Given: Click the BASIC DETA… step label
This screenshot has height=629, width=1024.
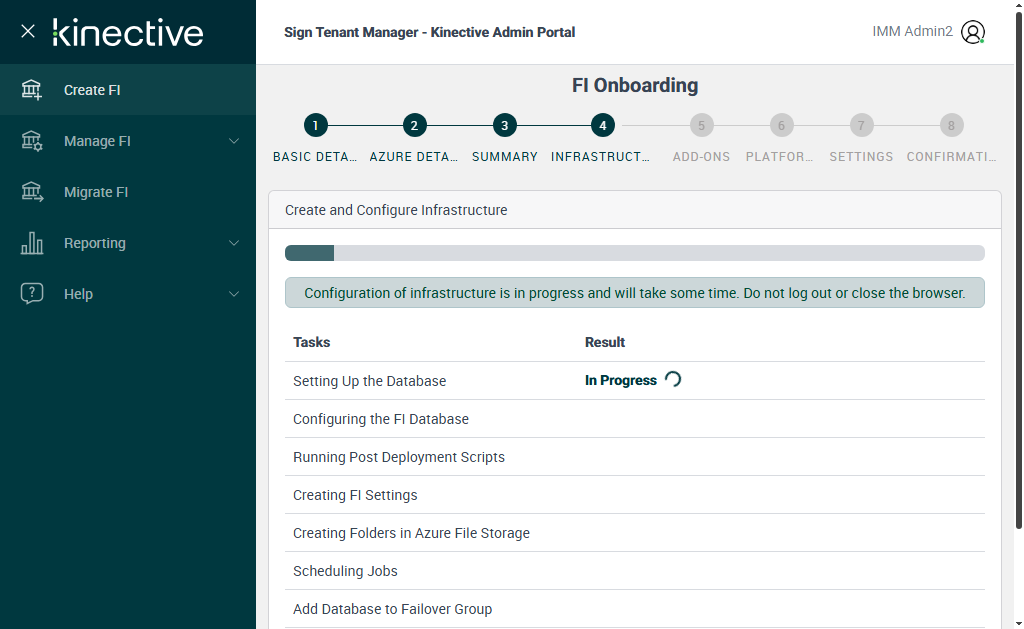Looking at the screenshot, I should pyautogui.click(x=315, y=157).
